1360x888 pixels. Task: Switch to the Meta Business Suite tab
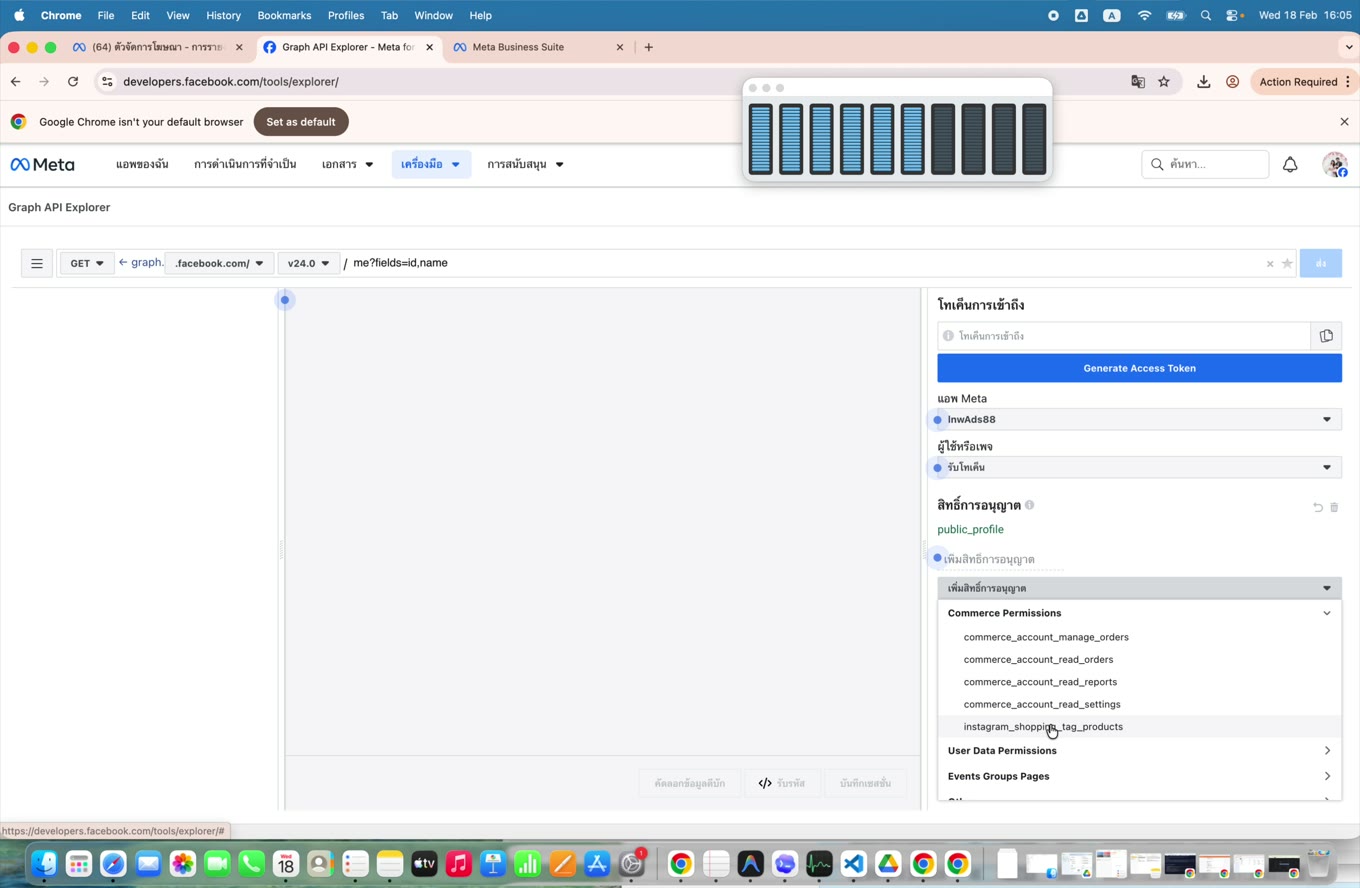[x=538, y=47]
